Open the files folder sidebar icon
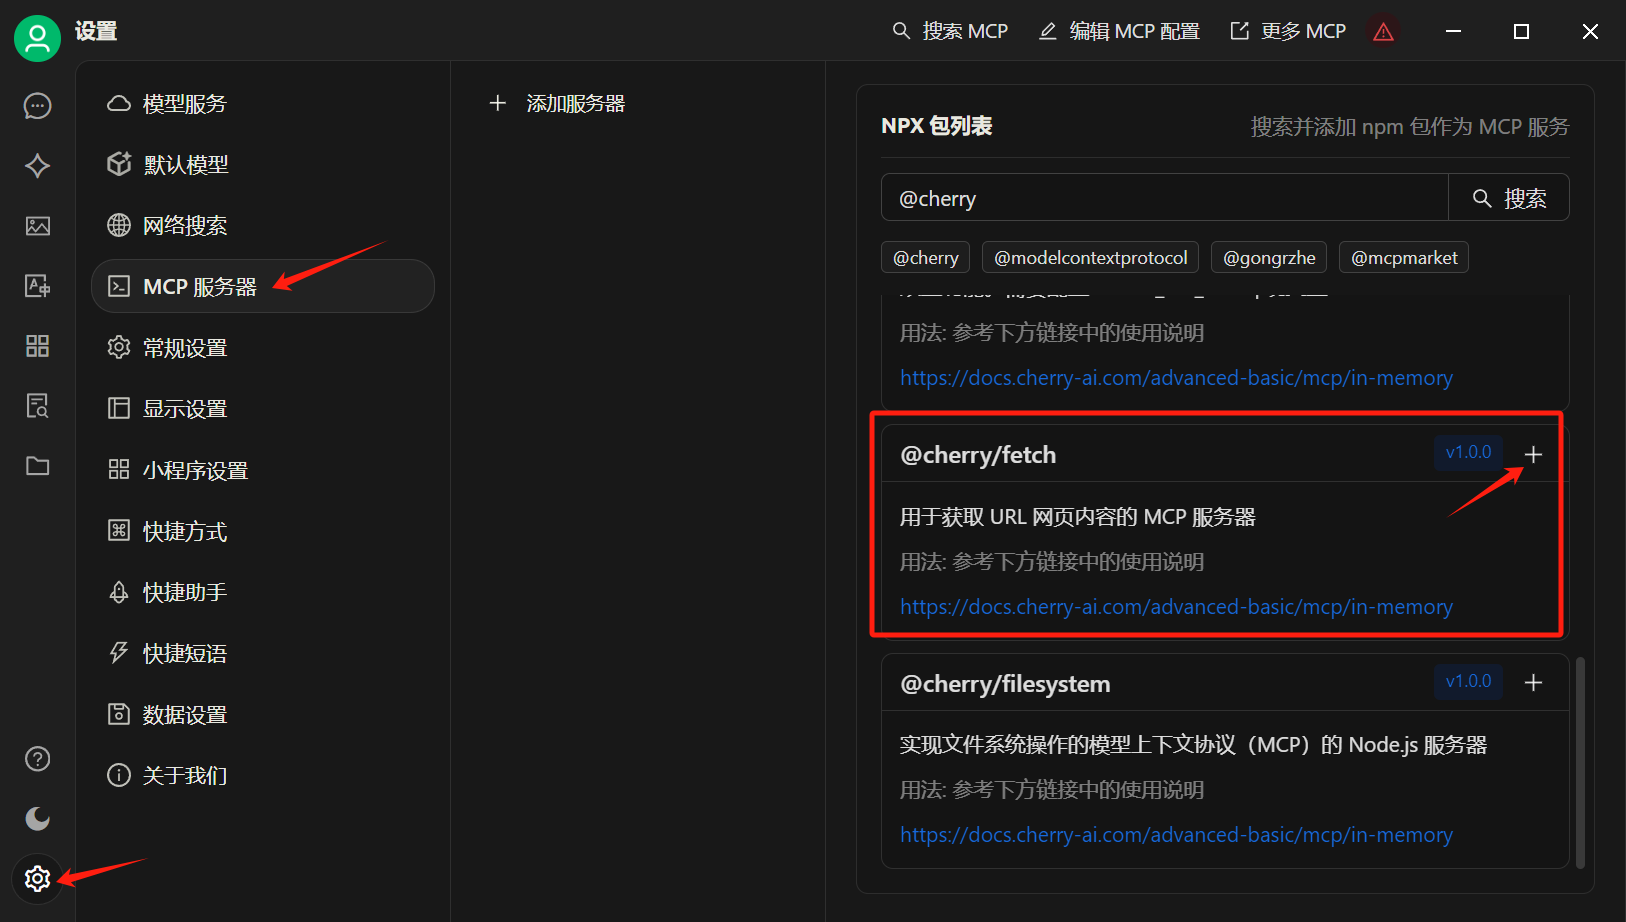1626x922 pixels. point(37,466)
